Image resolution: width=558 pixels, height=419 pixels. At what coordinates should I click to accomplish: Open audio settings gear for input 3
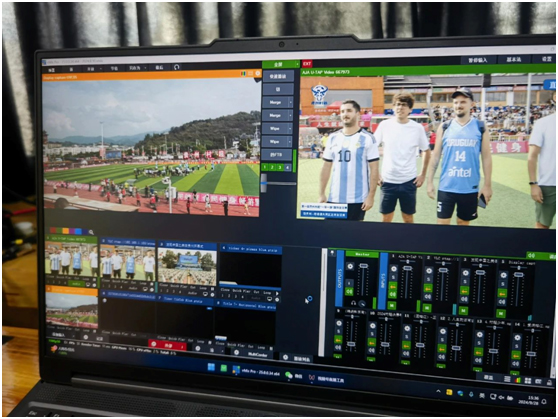pyautogui.click(x=465, y=273)
